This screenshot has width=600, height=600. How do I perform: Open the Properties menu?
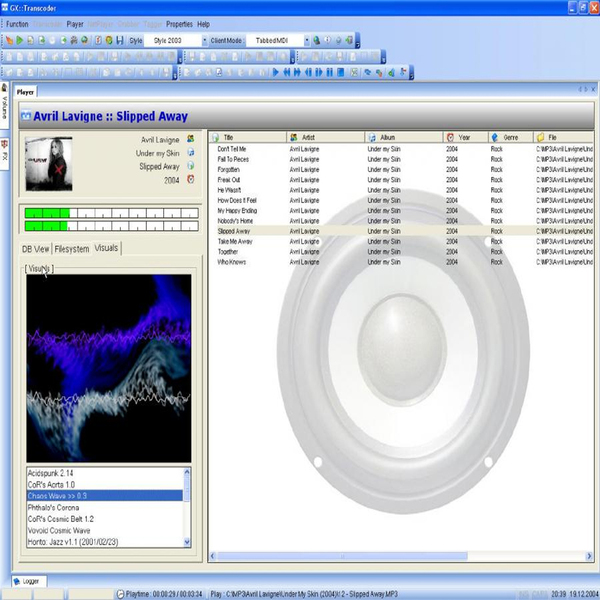pyautogui.click(x=179, y=24)
